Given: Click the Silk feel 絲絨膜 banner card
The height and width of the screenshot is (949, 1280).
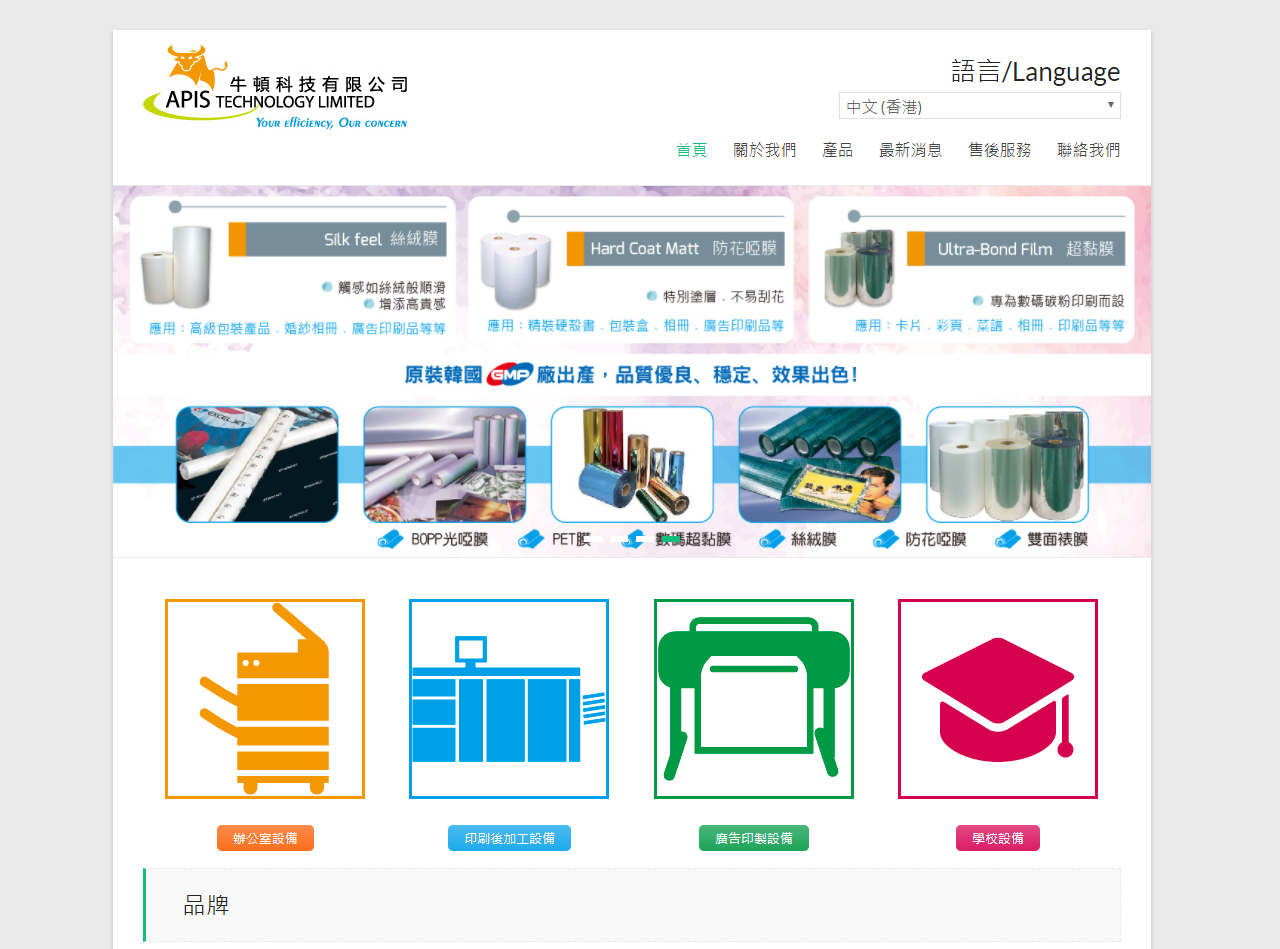Looking at the screenshot, I should pos(293,268).
